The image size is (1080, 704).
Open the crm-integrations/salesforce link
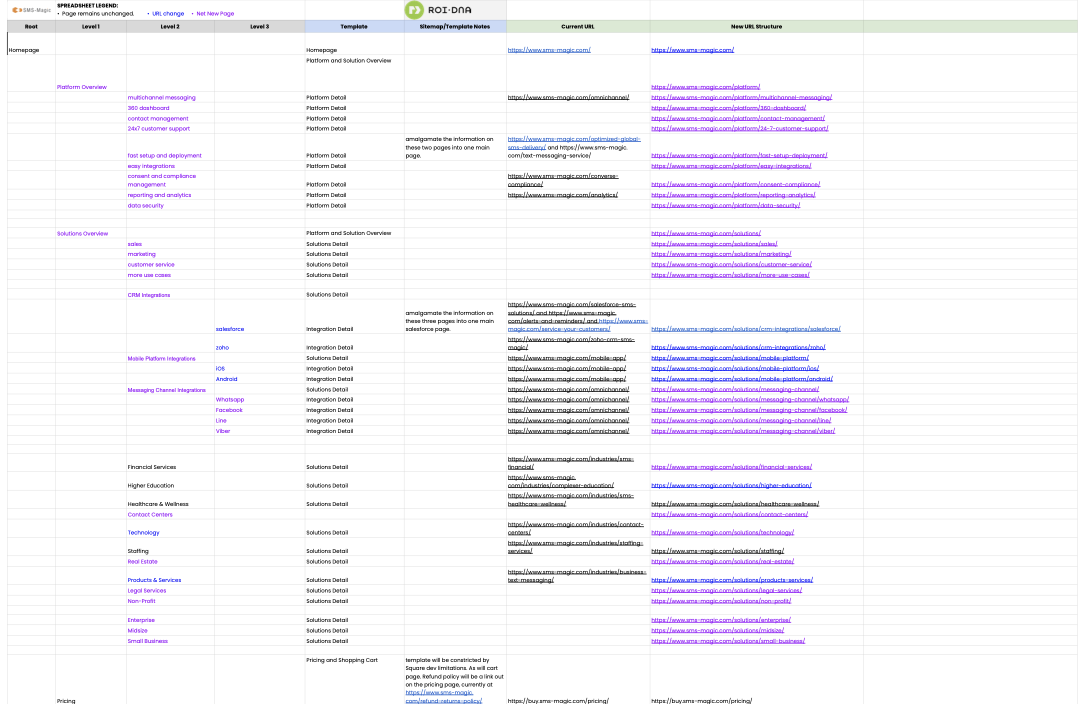[746, 329]
